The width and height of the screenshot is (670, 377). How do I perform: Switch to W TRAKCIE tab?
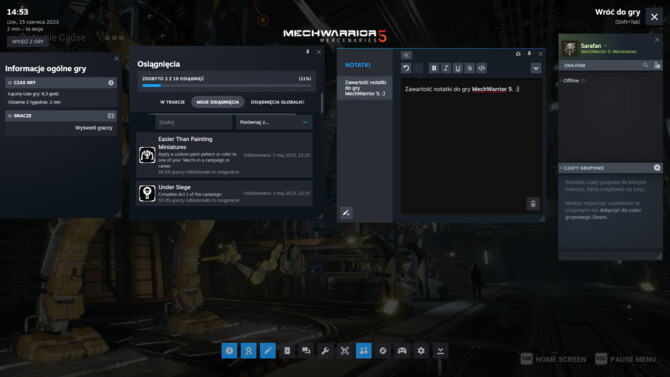tap(172, 102)
